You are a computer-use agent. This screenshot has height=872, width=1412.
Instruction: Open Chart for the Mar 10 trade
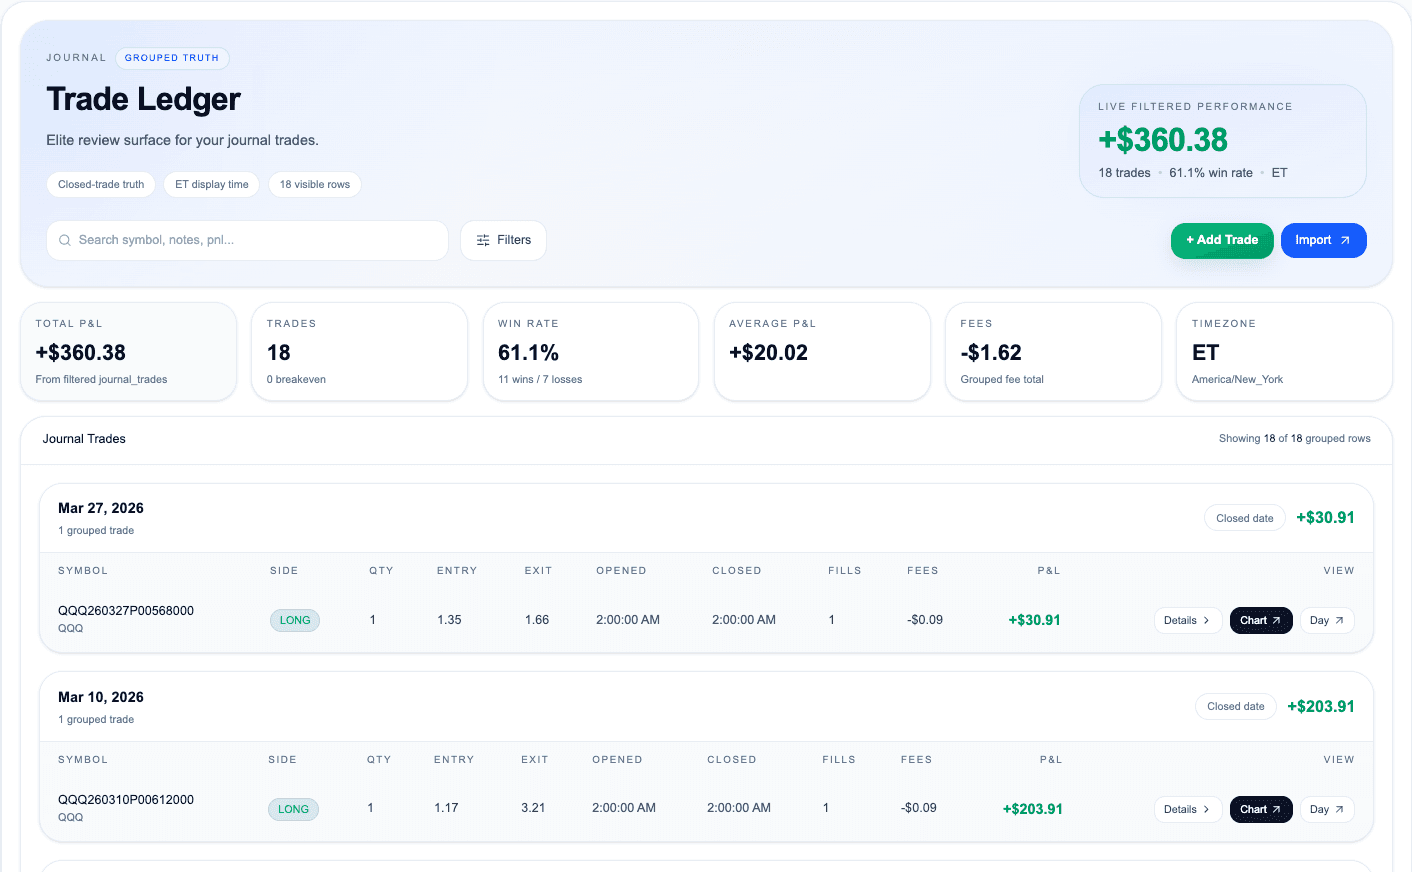(1261, 809)
